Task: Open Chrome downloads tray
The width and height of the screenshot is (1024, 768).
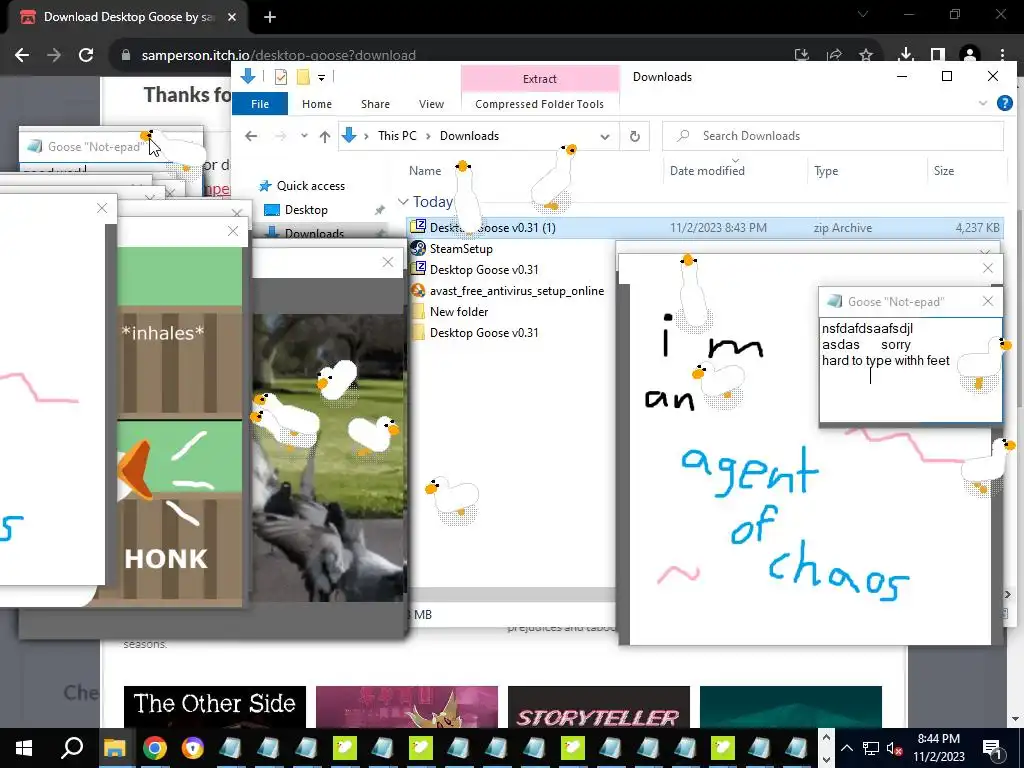Action: 905,55
